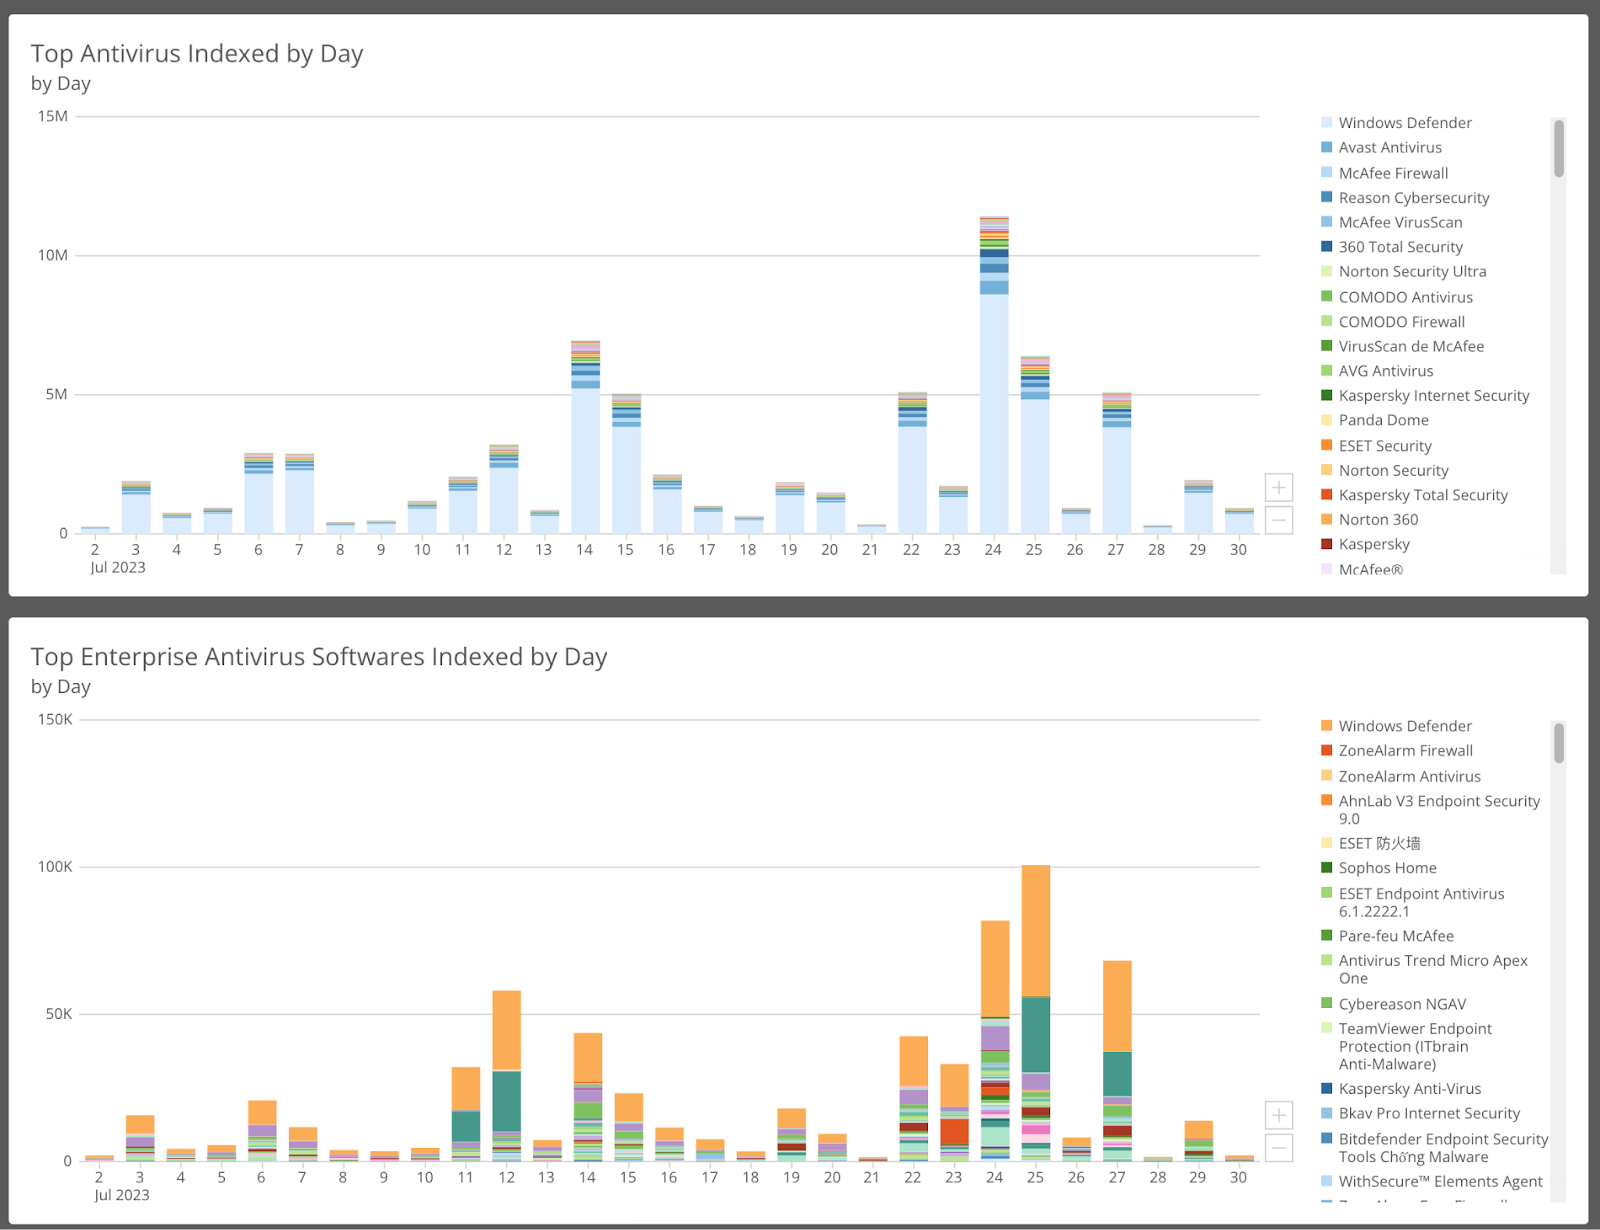Click Top Antivirus Indexed by Day title
Viewport: 1600px width, 1230px height.
click(x=197, y=53)
